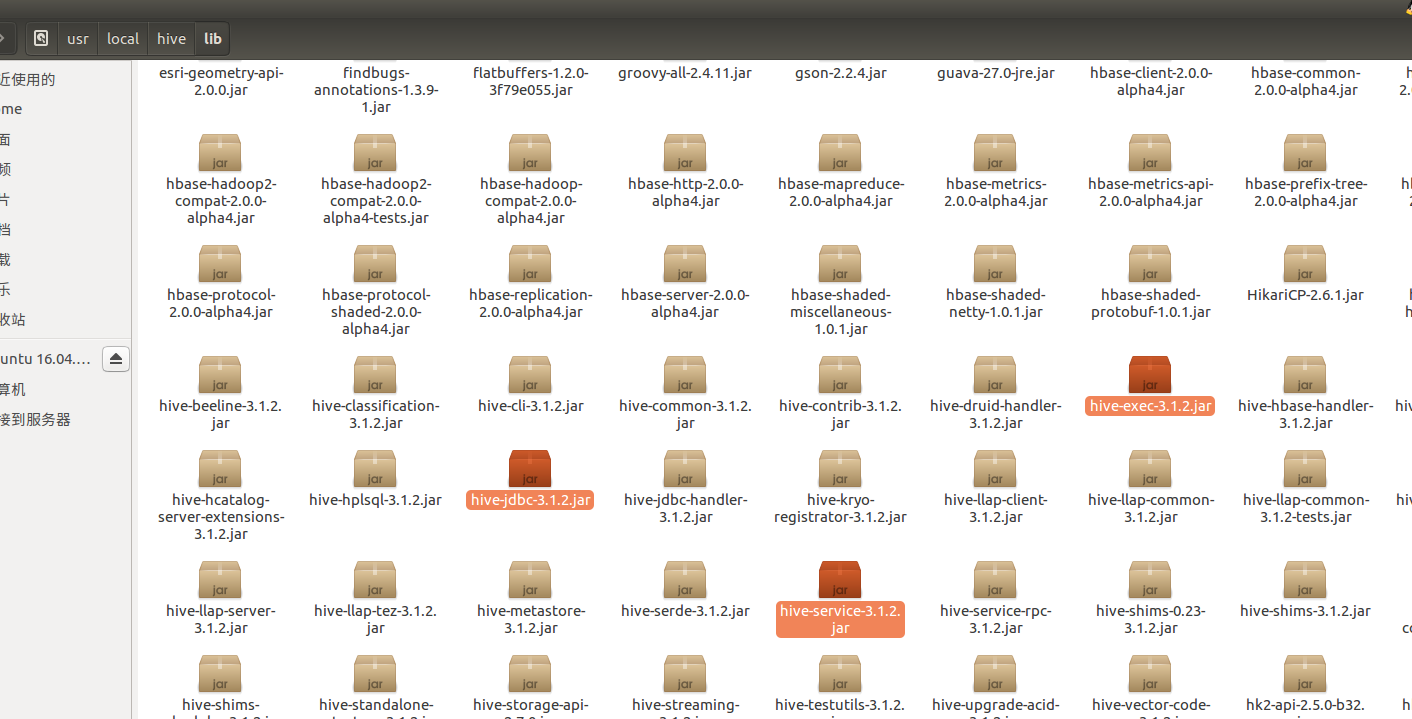Open Recent files in sidebar
The image size is (1412, 719).
click(28, 80)
